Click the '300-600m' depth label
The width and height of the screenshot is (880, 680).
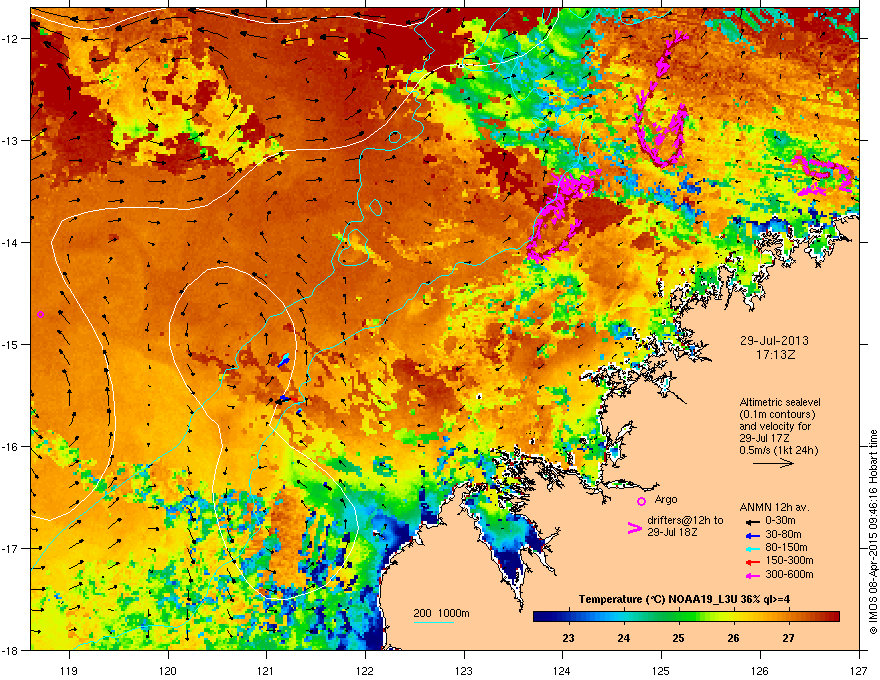point(789,574)
